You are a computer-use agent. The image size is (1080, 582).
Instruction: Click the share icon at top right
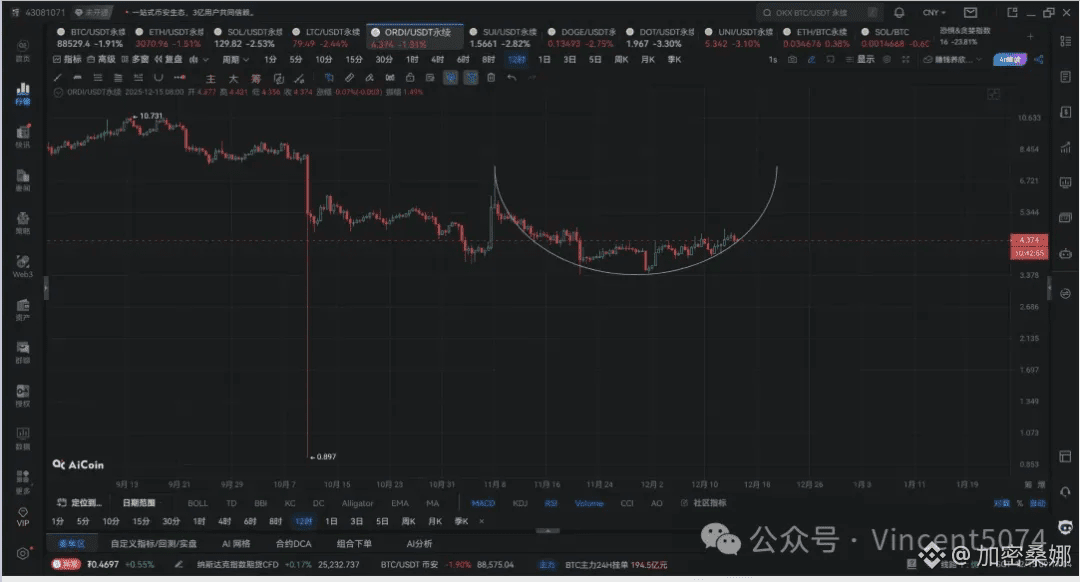click(x=1039, y=59)
